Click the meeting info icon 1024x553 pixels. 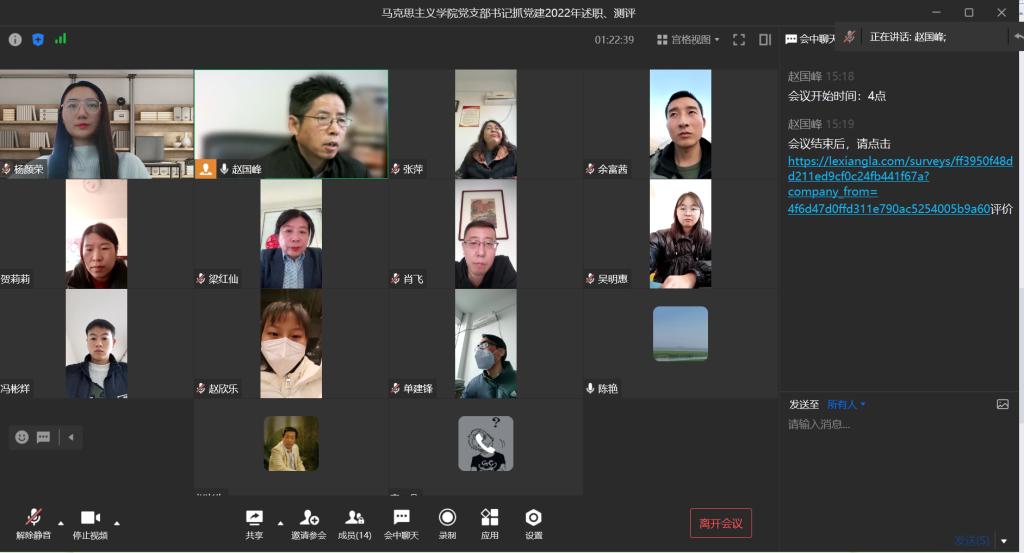coord(15,40)
